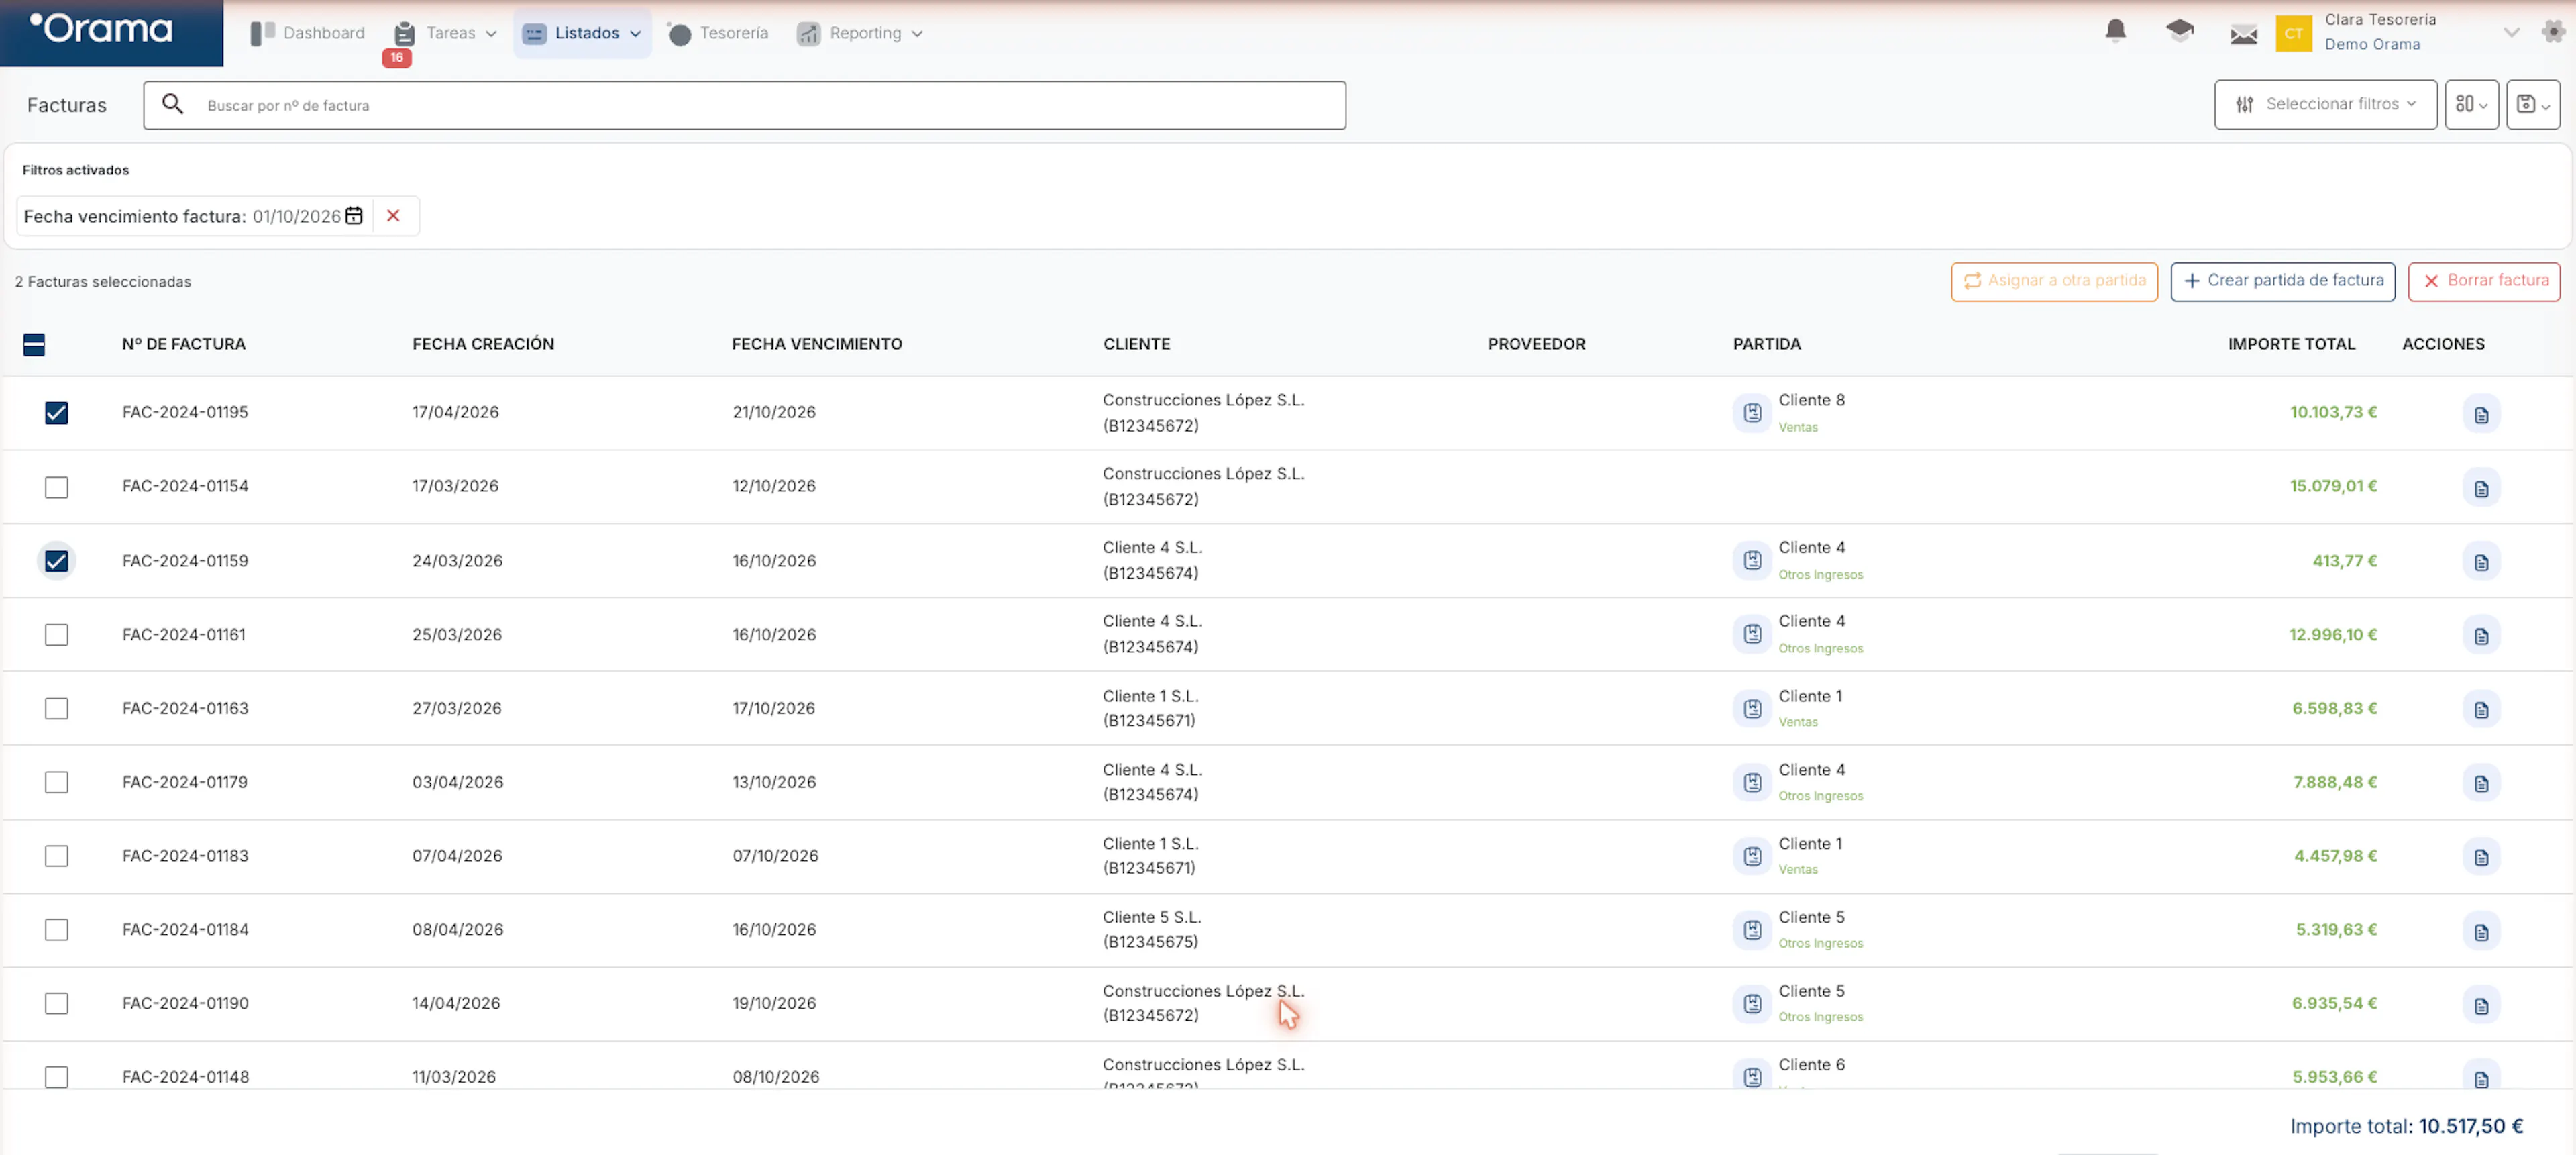Screen dimensions: 2576x1155
Task: Expand Clara Tesorería user menu
Action: point(2510,32)
